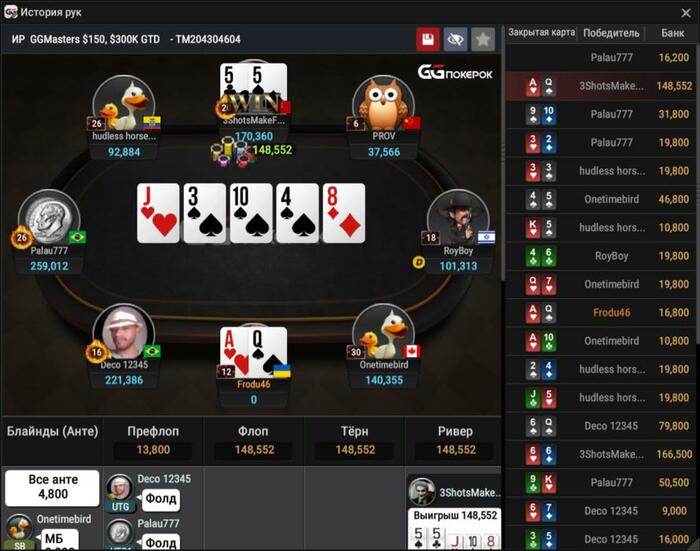Screen dimensions: 700x551
Task: Click Onetimebird's duck avatar at table
Action: 383,333
